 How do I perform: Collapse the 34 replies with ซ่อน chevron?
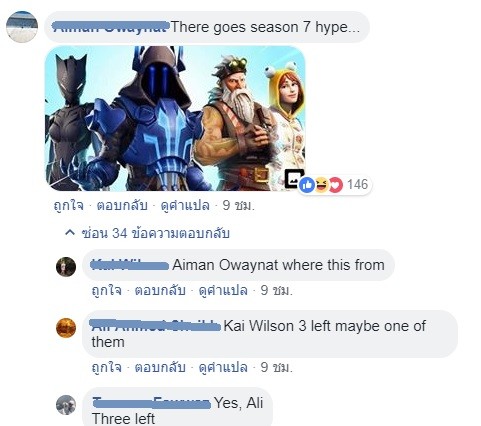[147, 233]
